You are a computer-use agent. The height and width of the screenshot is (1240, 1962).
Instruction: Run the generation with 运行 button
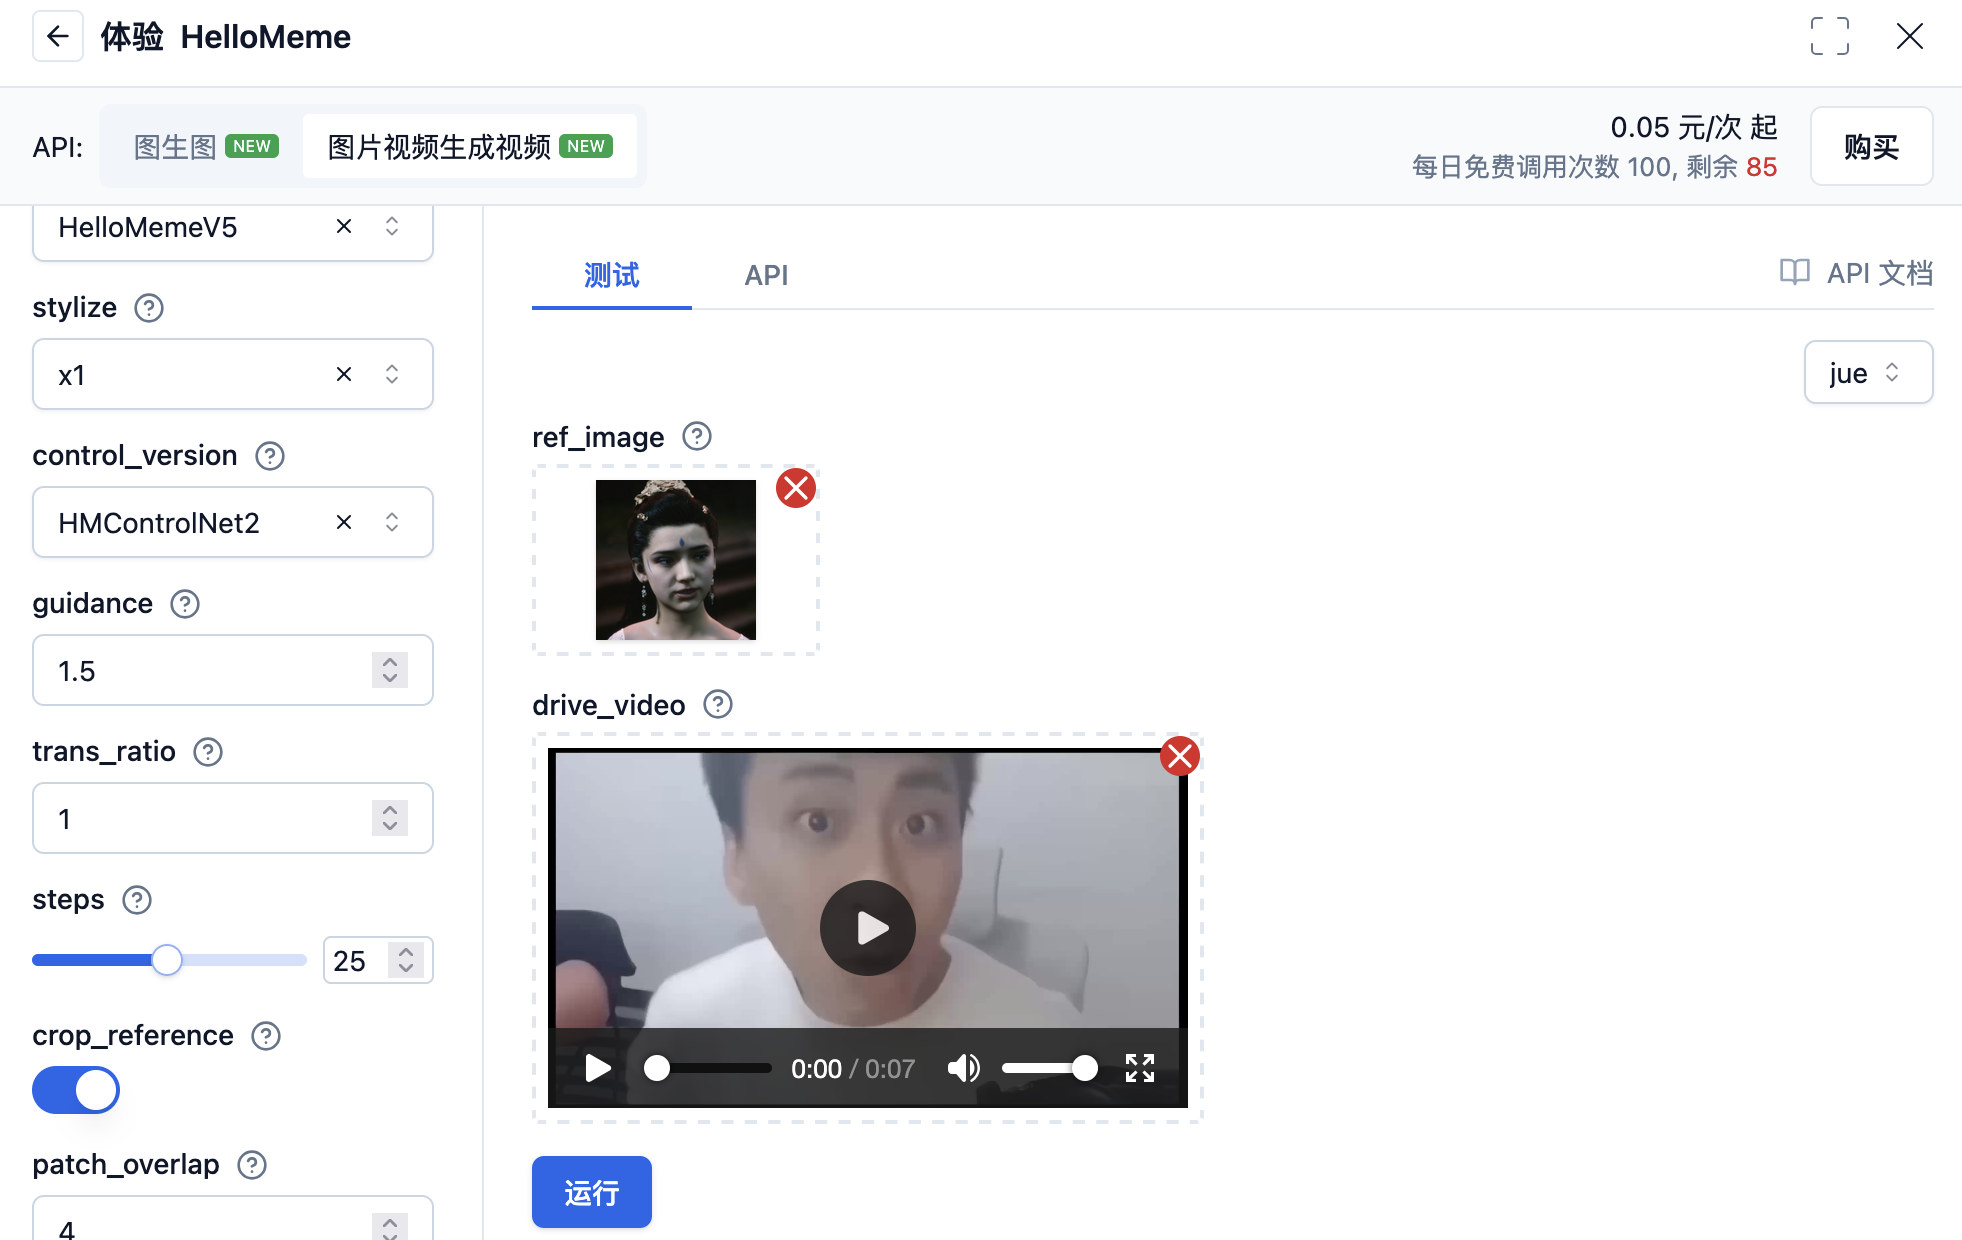click(591, 1192)
